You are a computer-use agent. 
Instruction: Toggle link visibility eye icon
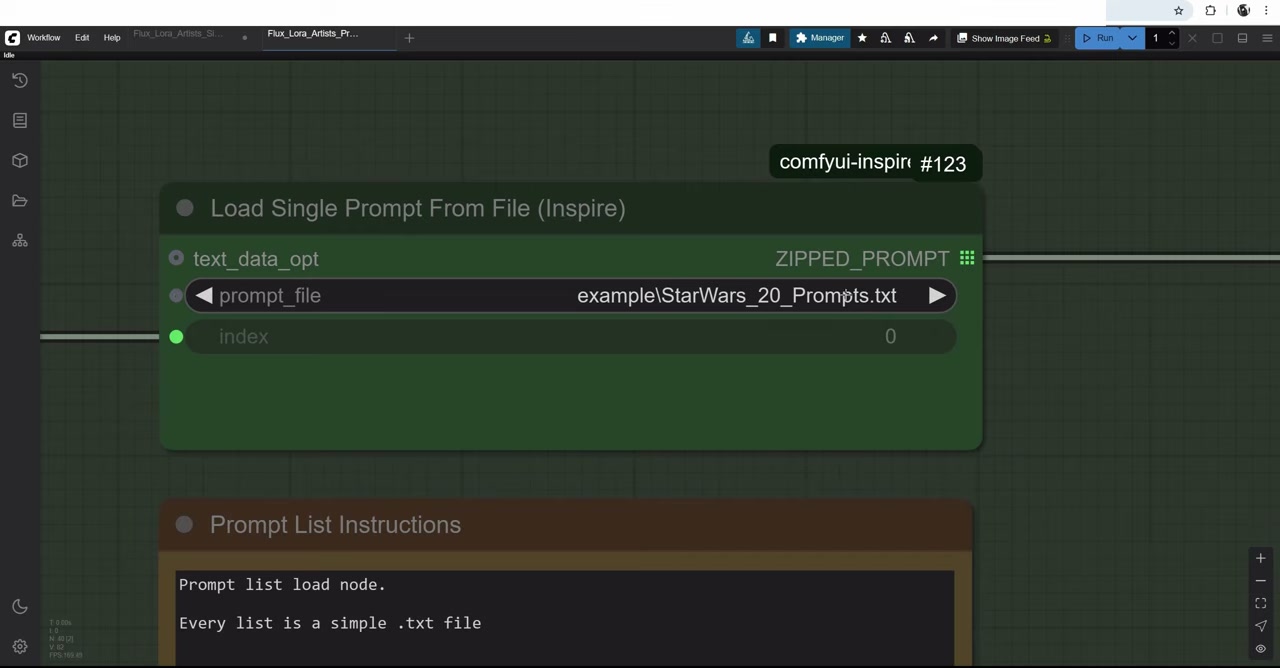(x=1260, y=649)
